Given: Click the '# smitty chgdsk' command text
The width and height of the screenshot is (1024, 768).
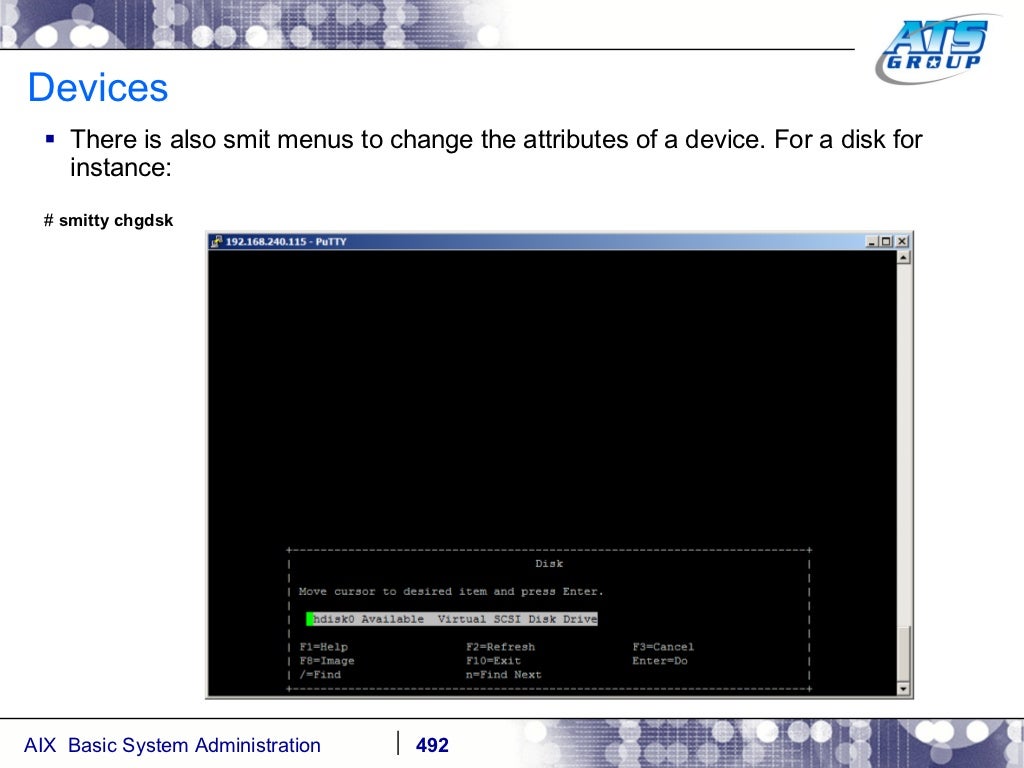Looking at the screenshot, I should [108, 221].
